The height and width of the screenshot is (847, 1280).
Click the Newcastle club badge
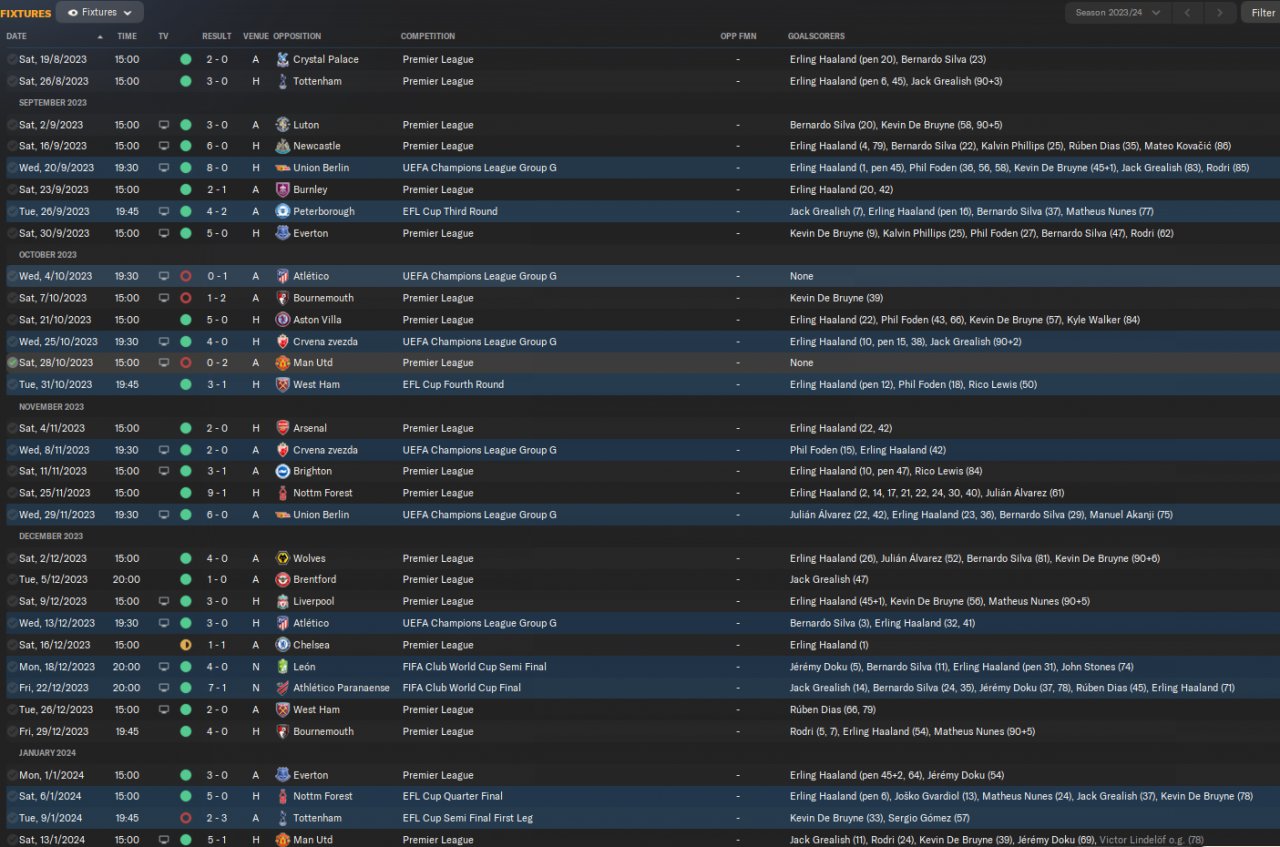coord(283,146)
